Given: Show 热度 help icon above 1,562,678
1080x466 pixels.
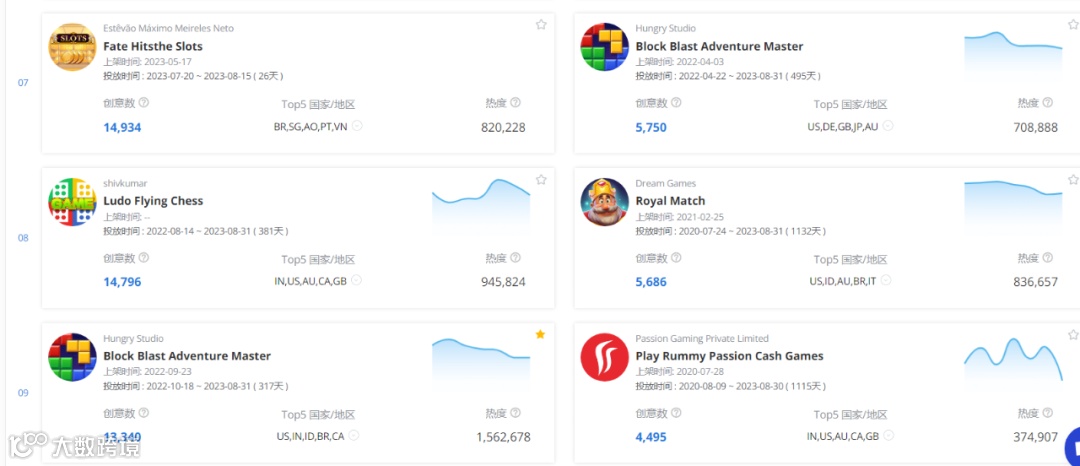Looking at the screenshot, I should tap(515, 413).
